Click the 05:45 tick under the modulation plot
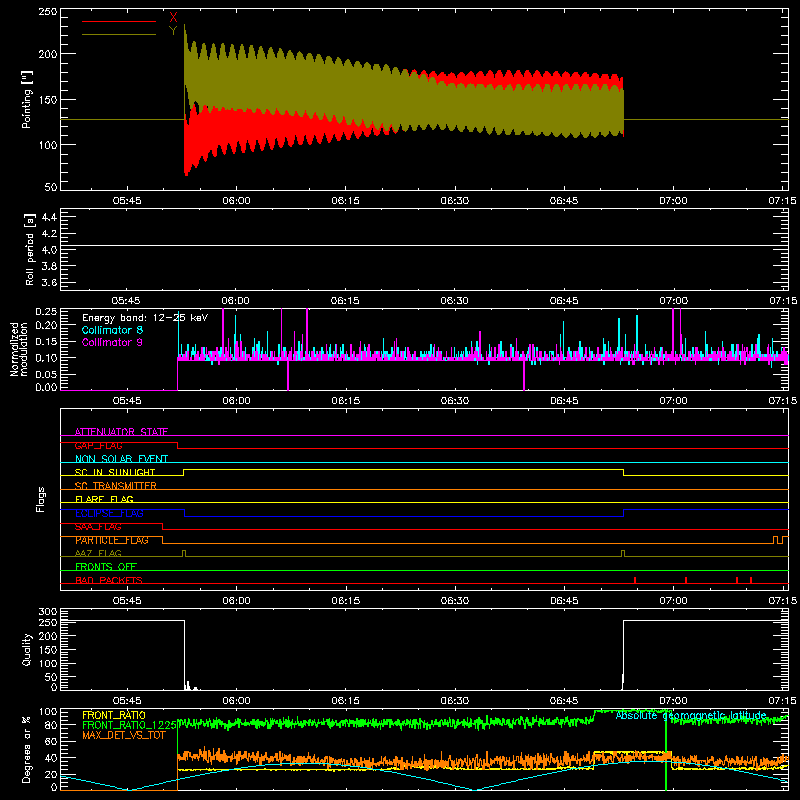800x800 pixels. point(127,401)
